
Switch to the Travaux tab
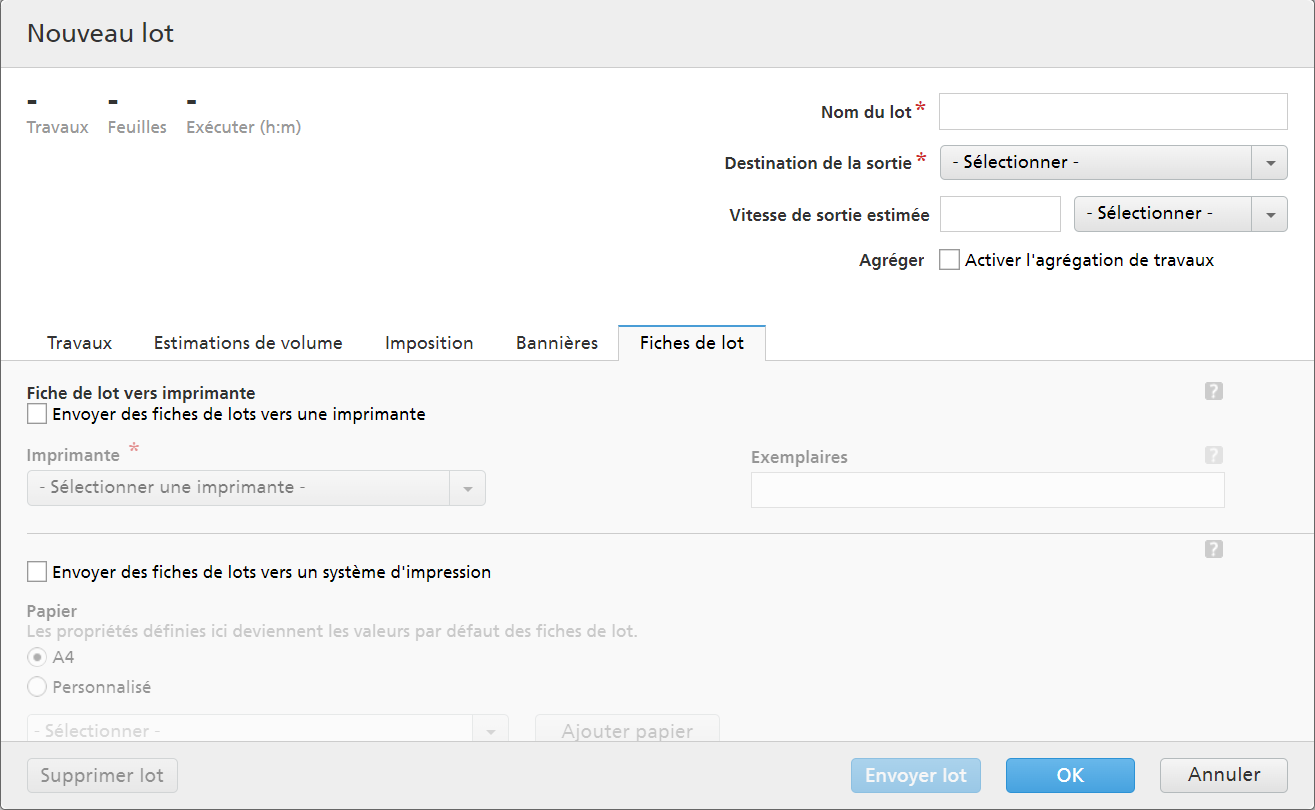click(x=79, y=343)
